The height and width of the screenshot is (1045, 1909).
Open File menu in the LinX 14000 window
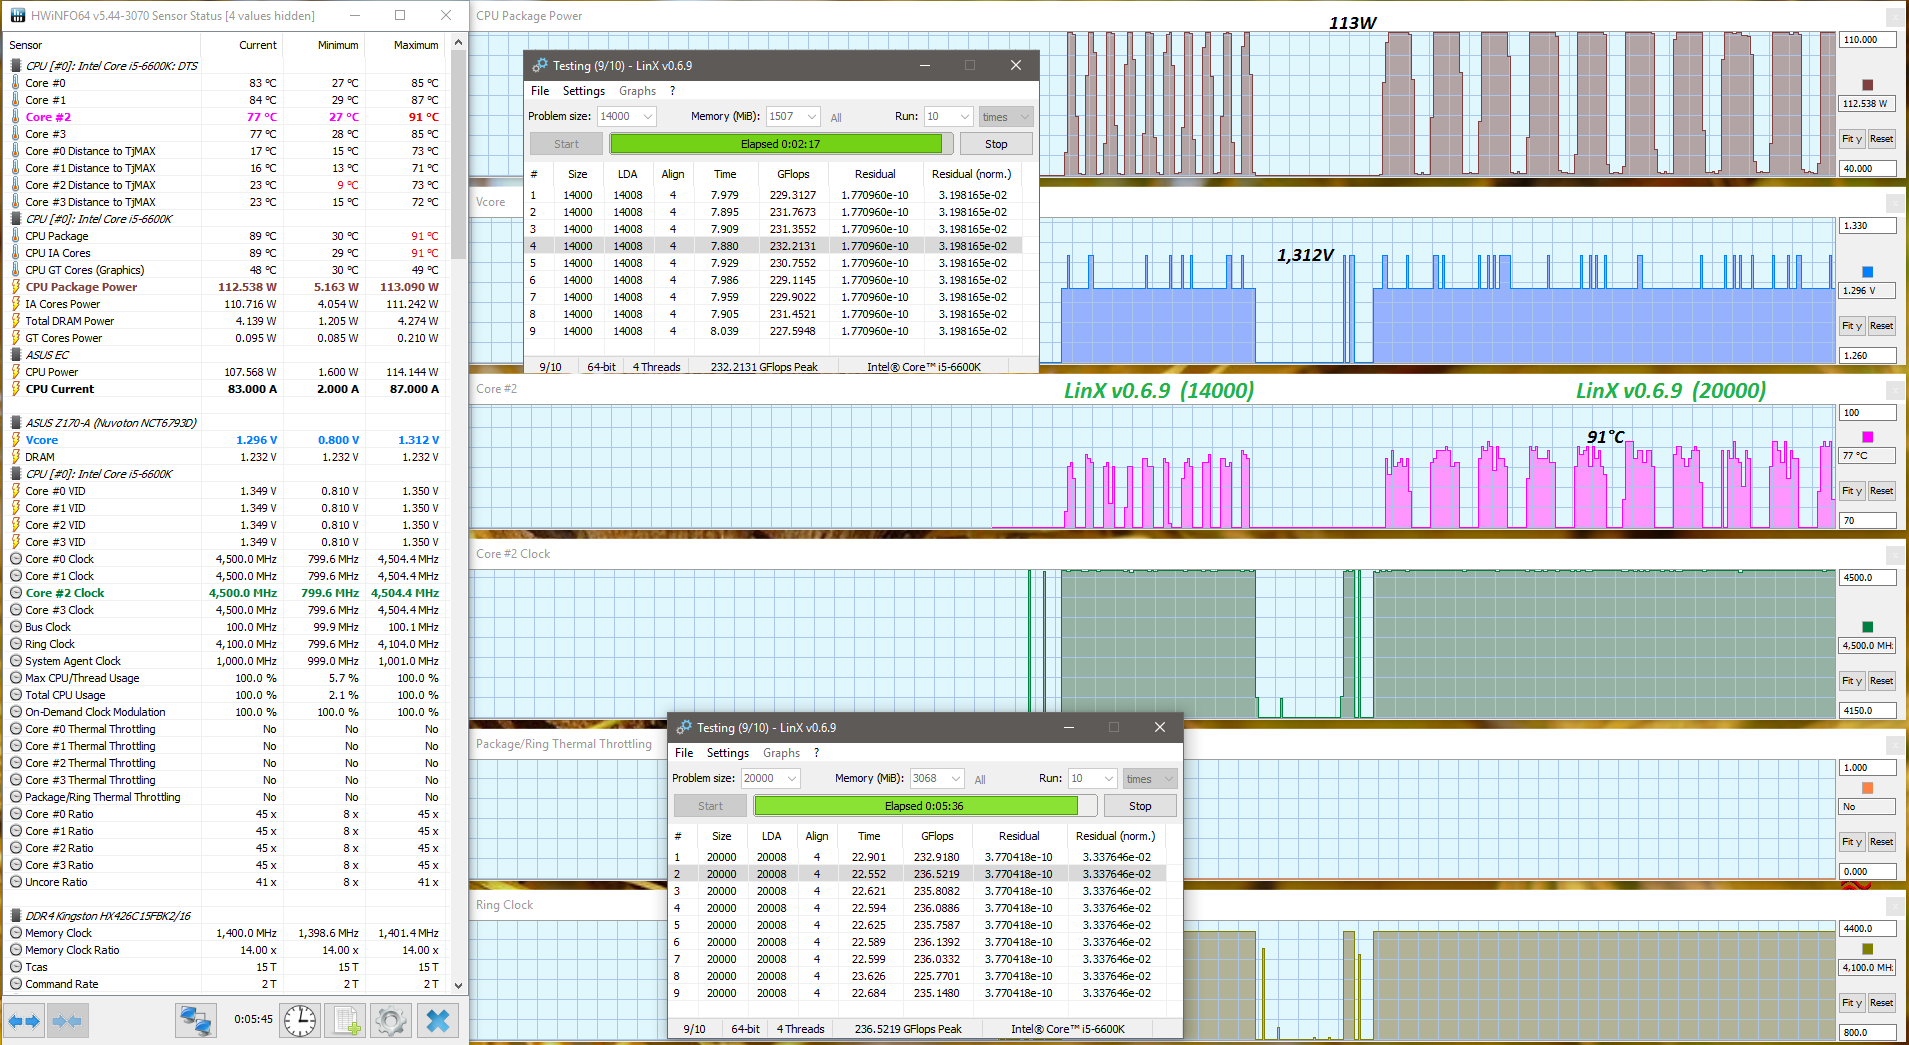pyautogui.click(x=540, y=91)
